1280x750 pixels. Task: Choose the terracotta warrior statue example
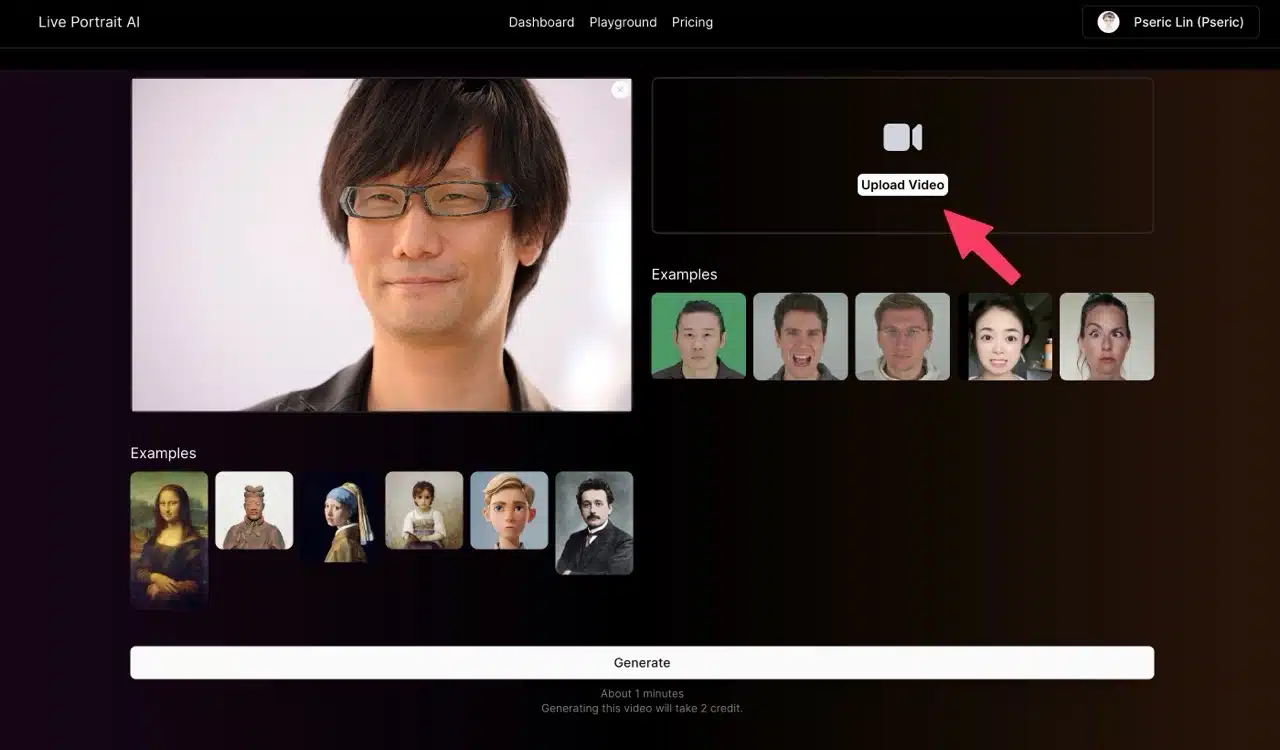[x=254, y=510]
